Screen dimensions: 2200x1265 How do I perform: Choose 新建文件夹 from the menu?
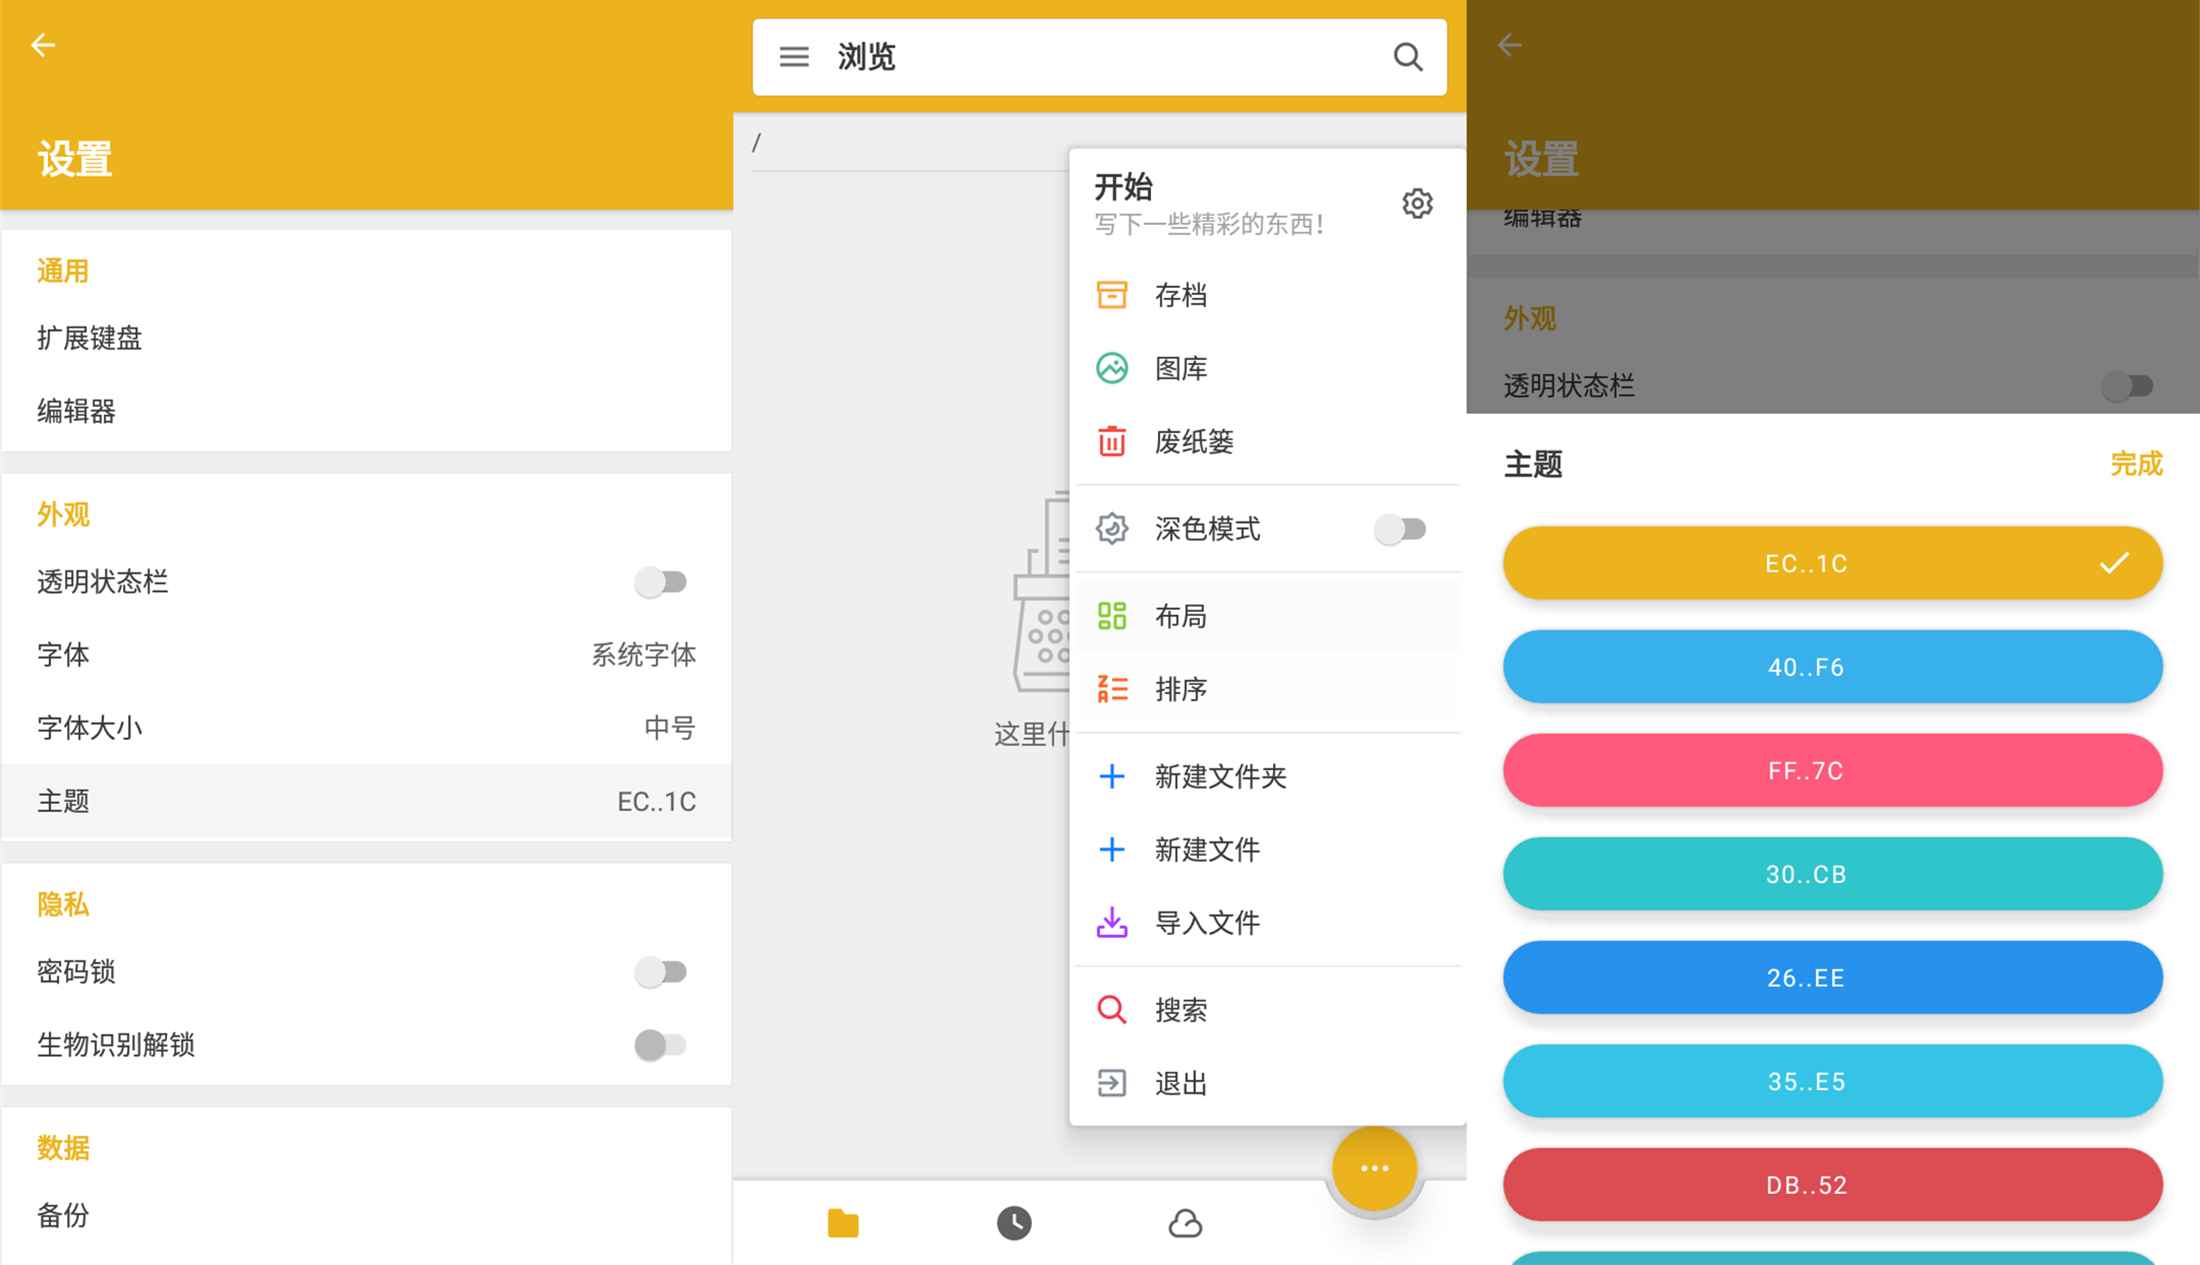tap(1220, 776)
